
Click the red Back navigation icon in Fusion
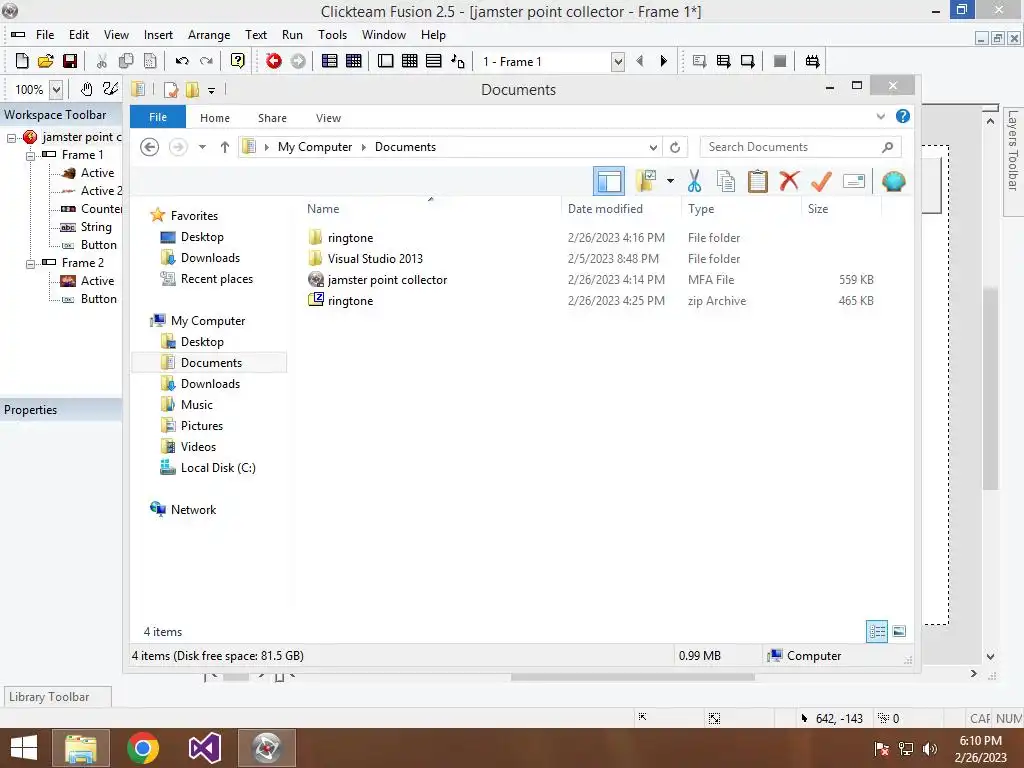tap(274, 61)
